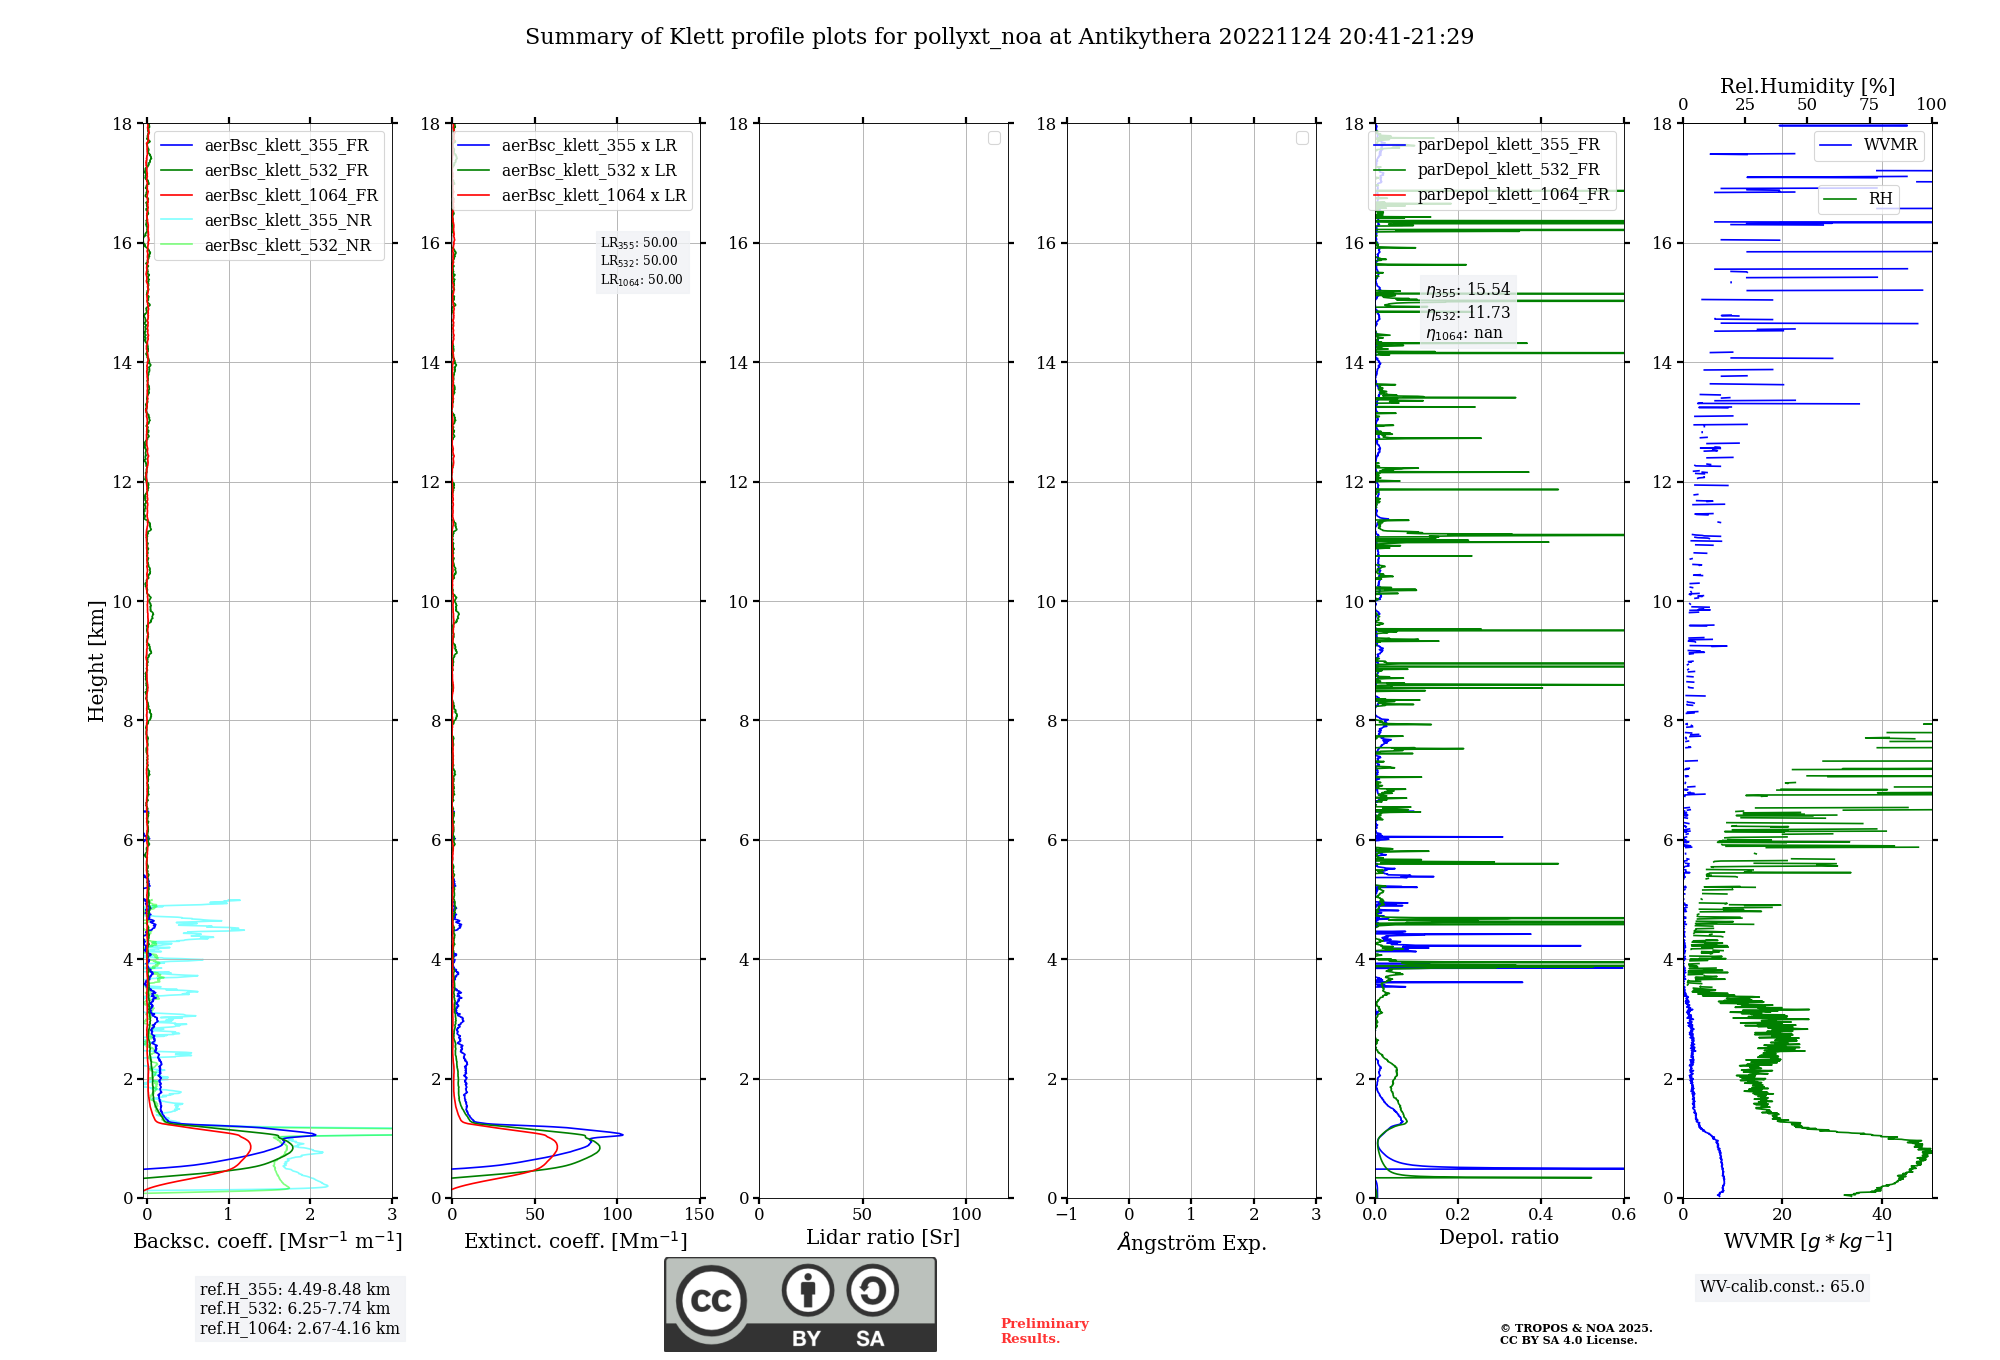Click the Height [km] y-axis label
Screen dimensions: 2000x1360
(96, 661)
